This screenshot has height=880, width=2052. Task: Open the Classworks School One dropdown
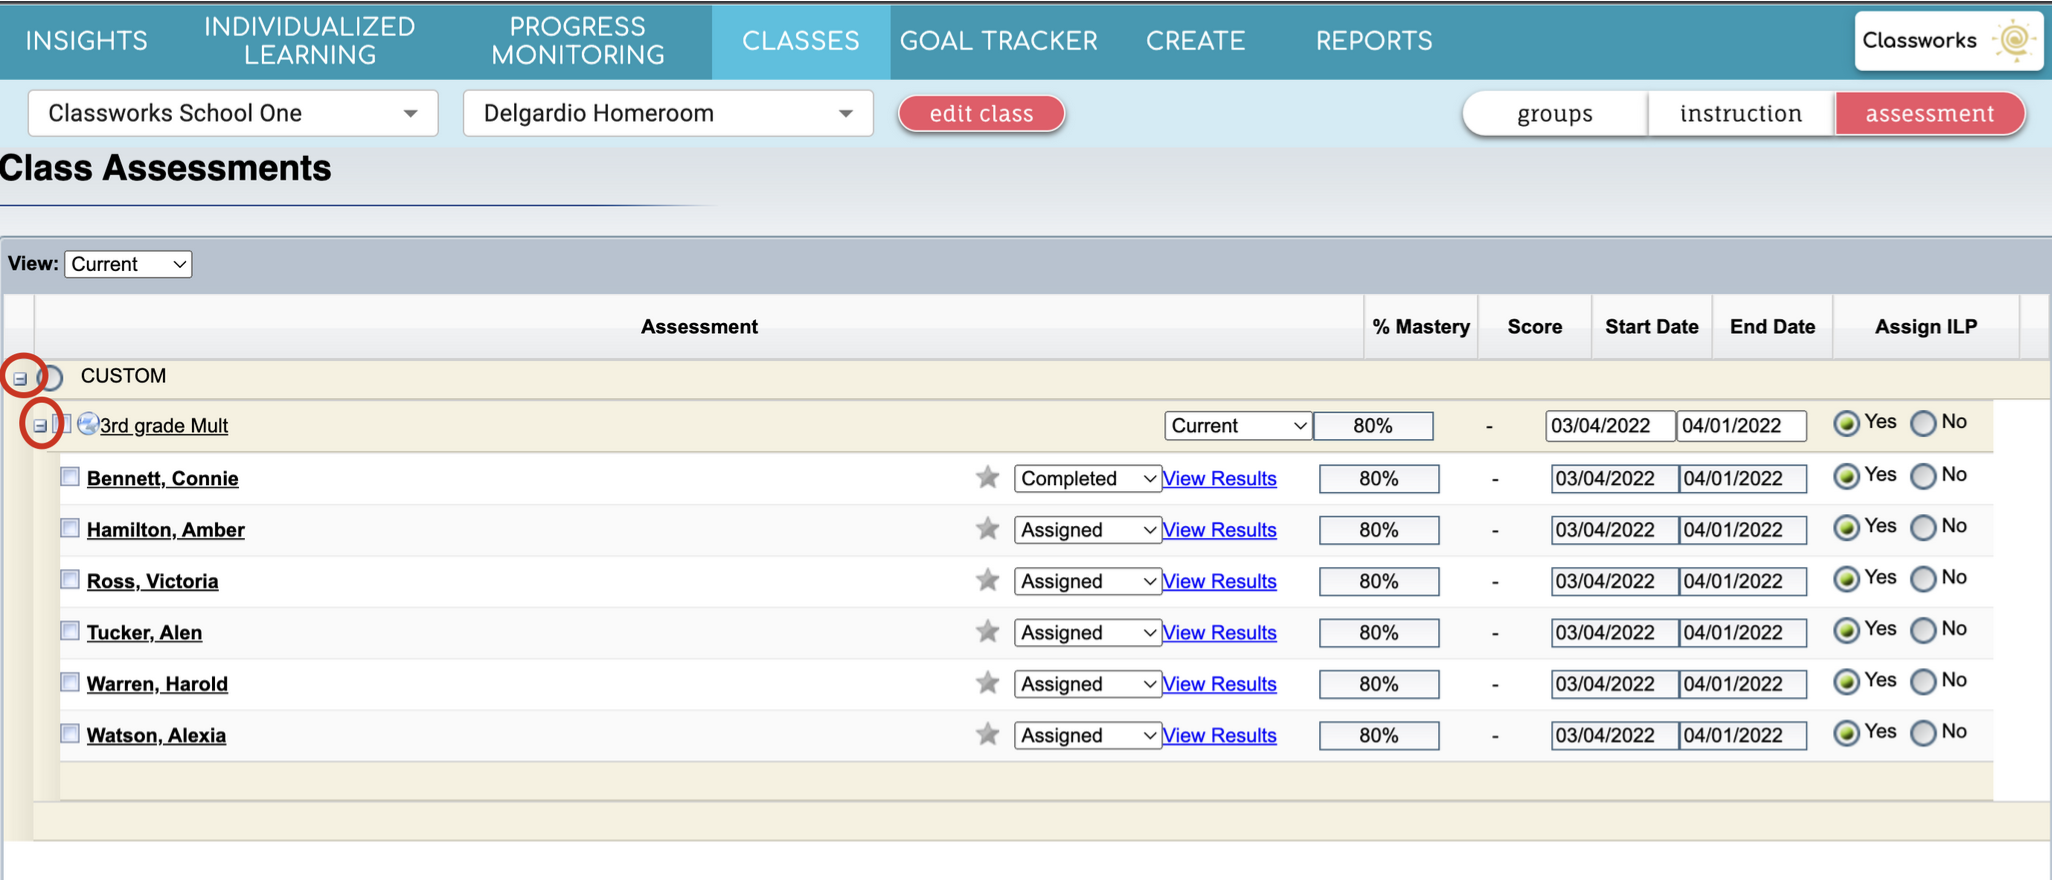233,113
